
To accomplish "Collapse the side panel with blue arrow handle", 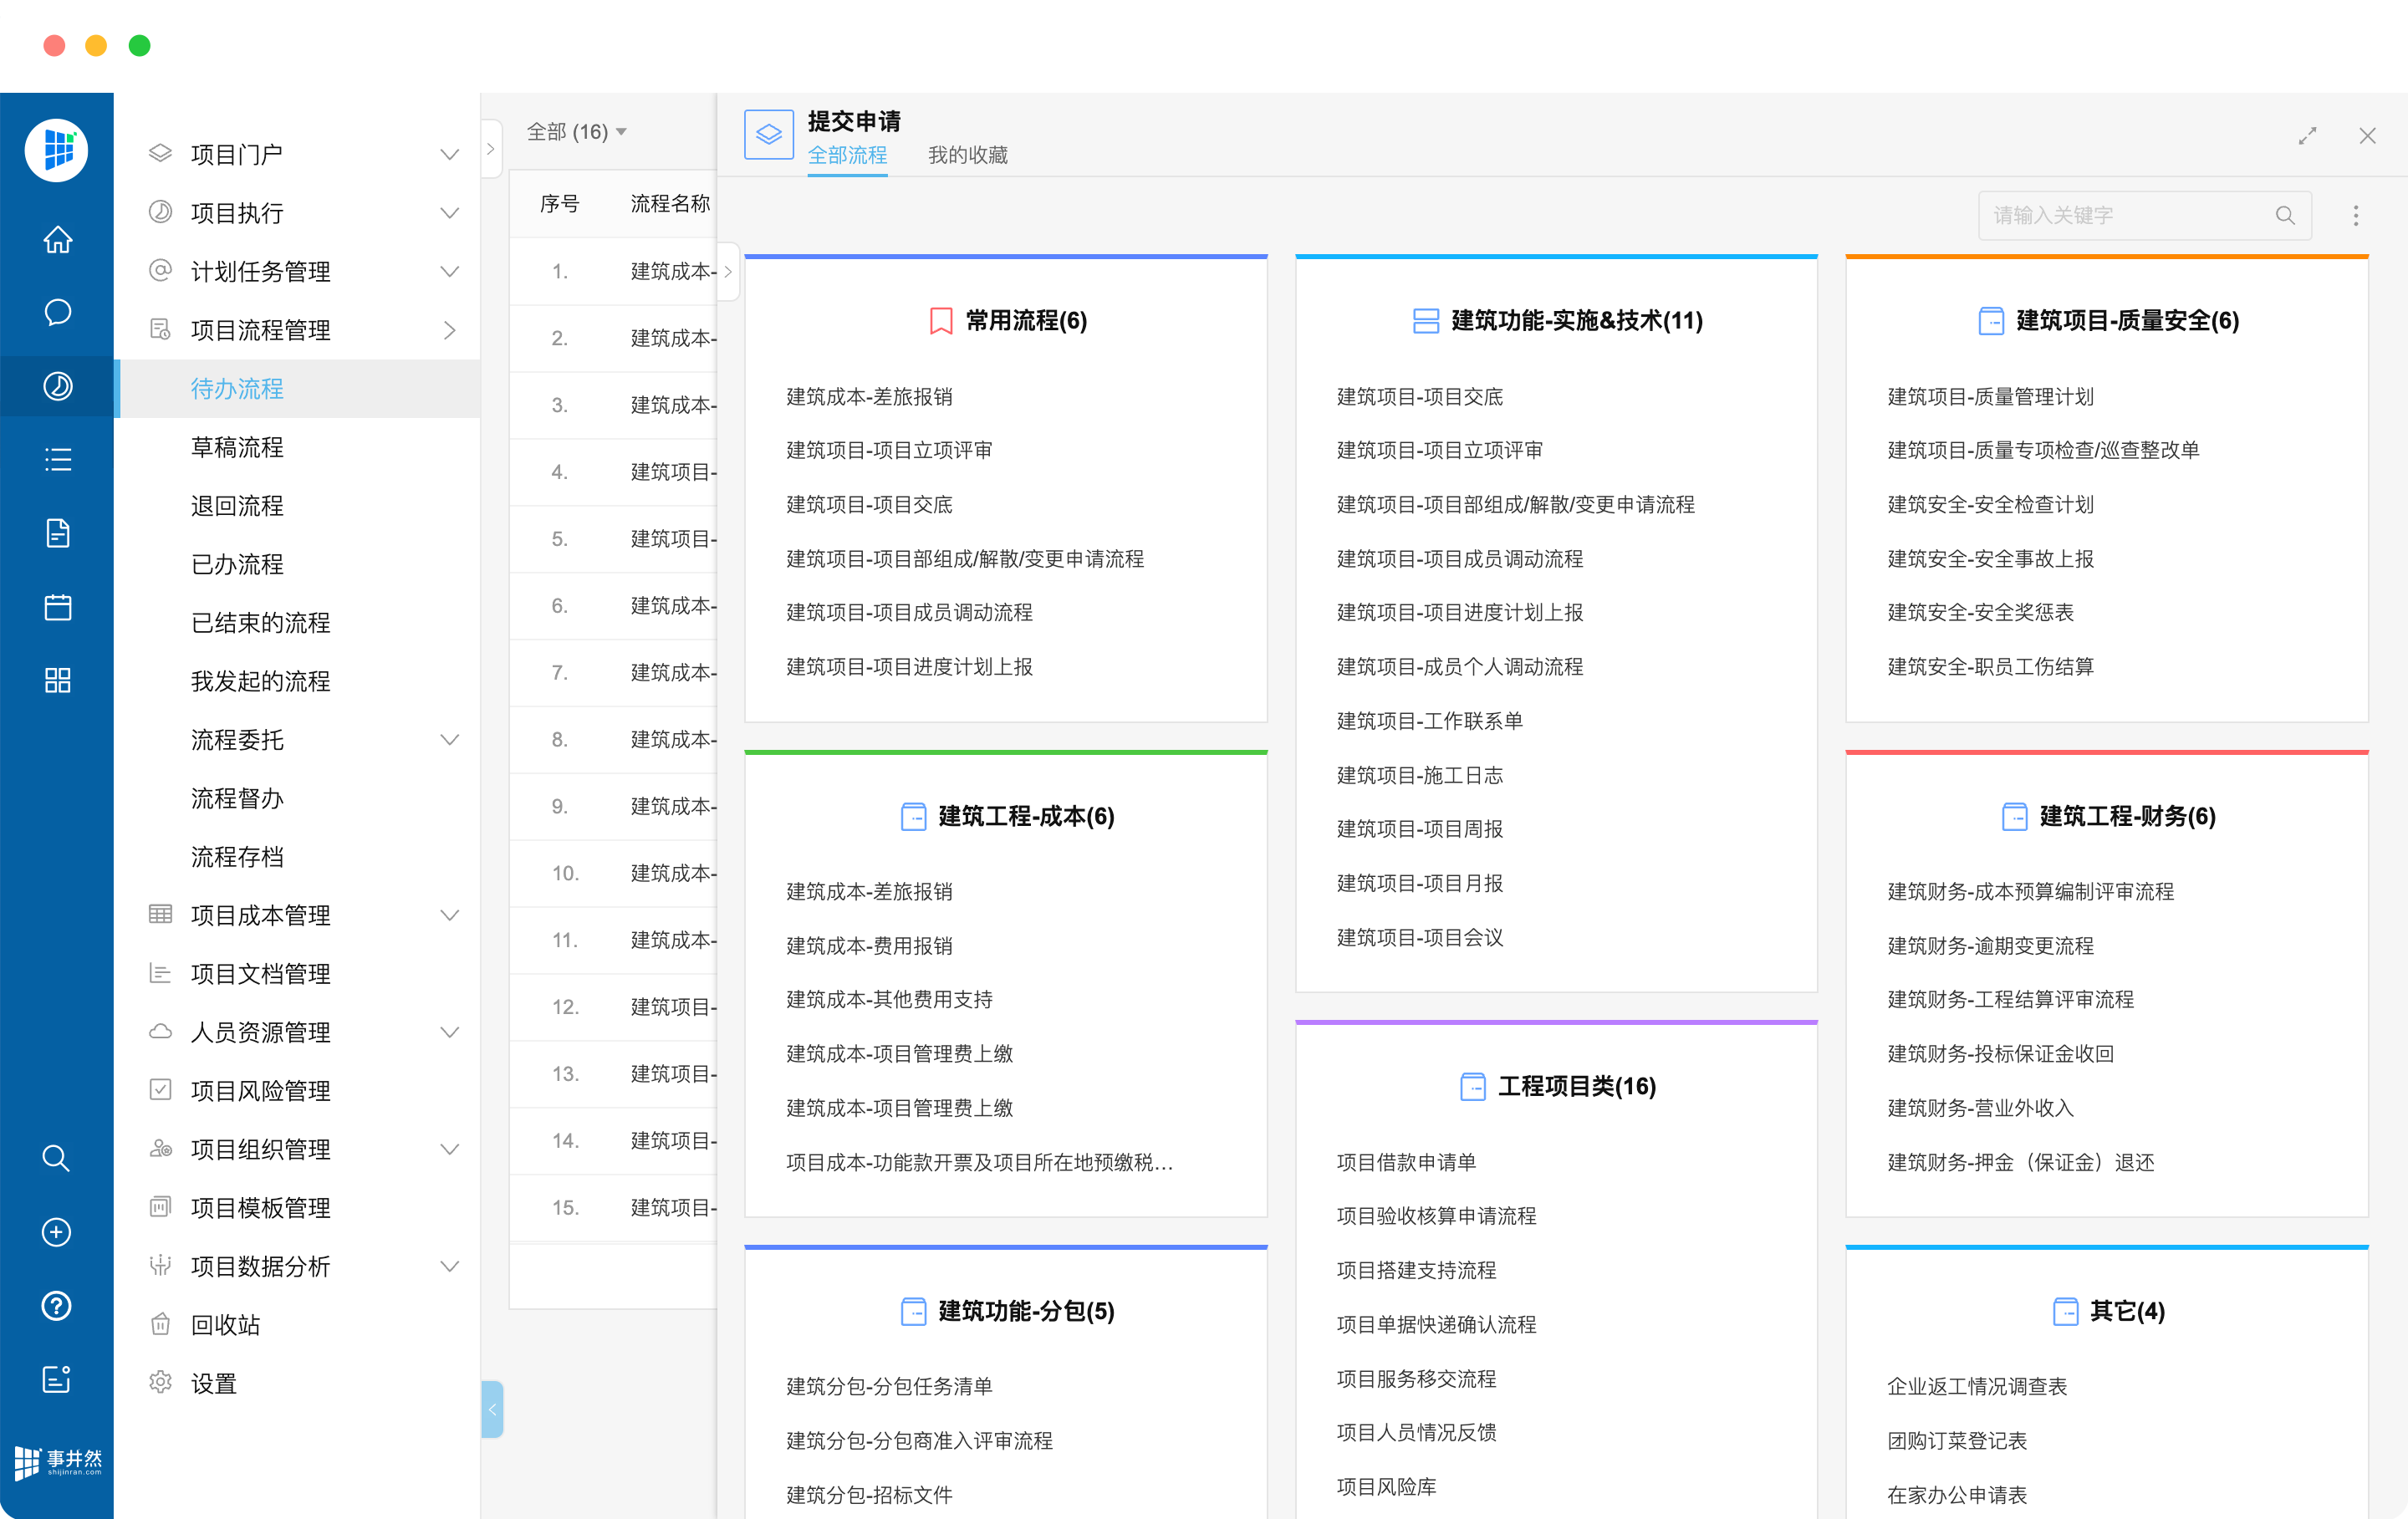I will click(492, 1409).
